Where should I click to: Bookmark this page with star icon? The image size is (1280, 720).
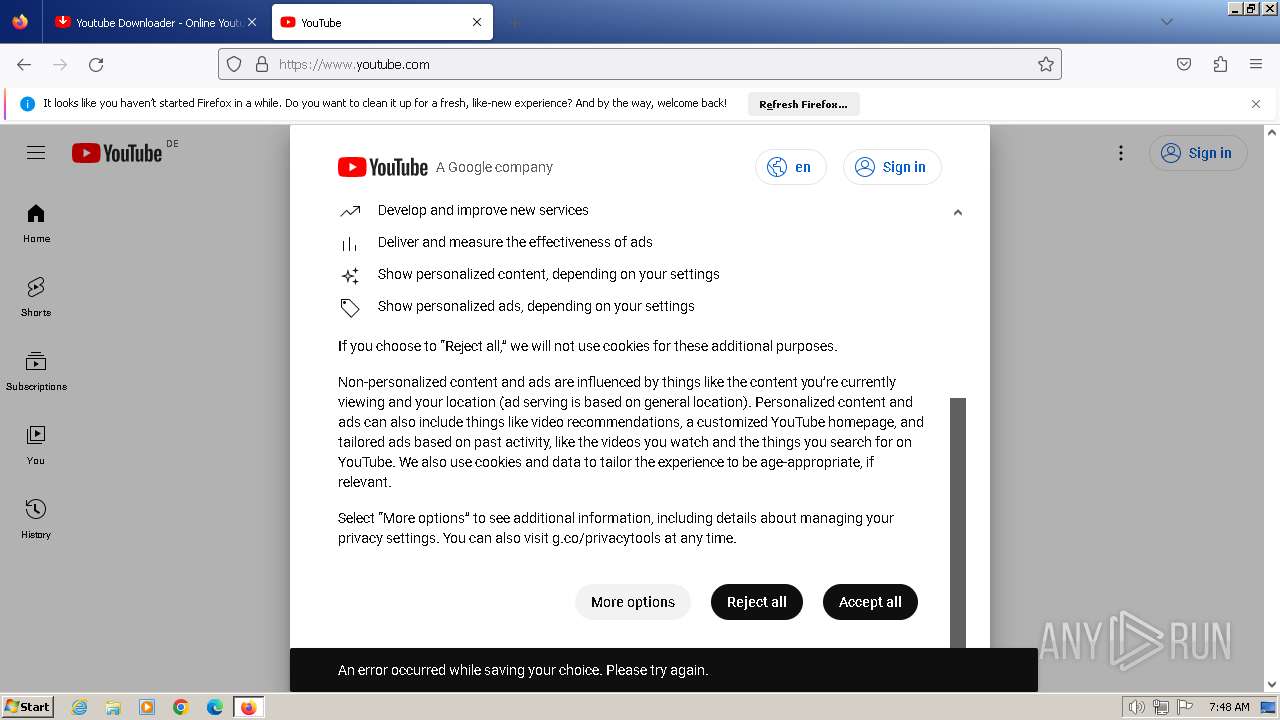coord(1046,64)
